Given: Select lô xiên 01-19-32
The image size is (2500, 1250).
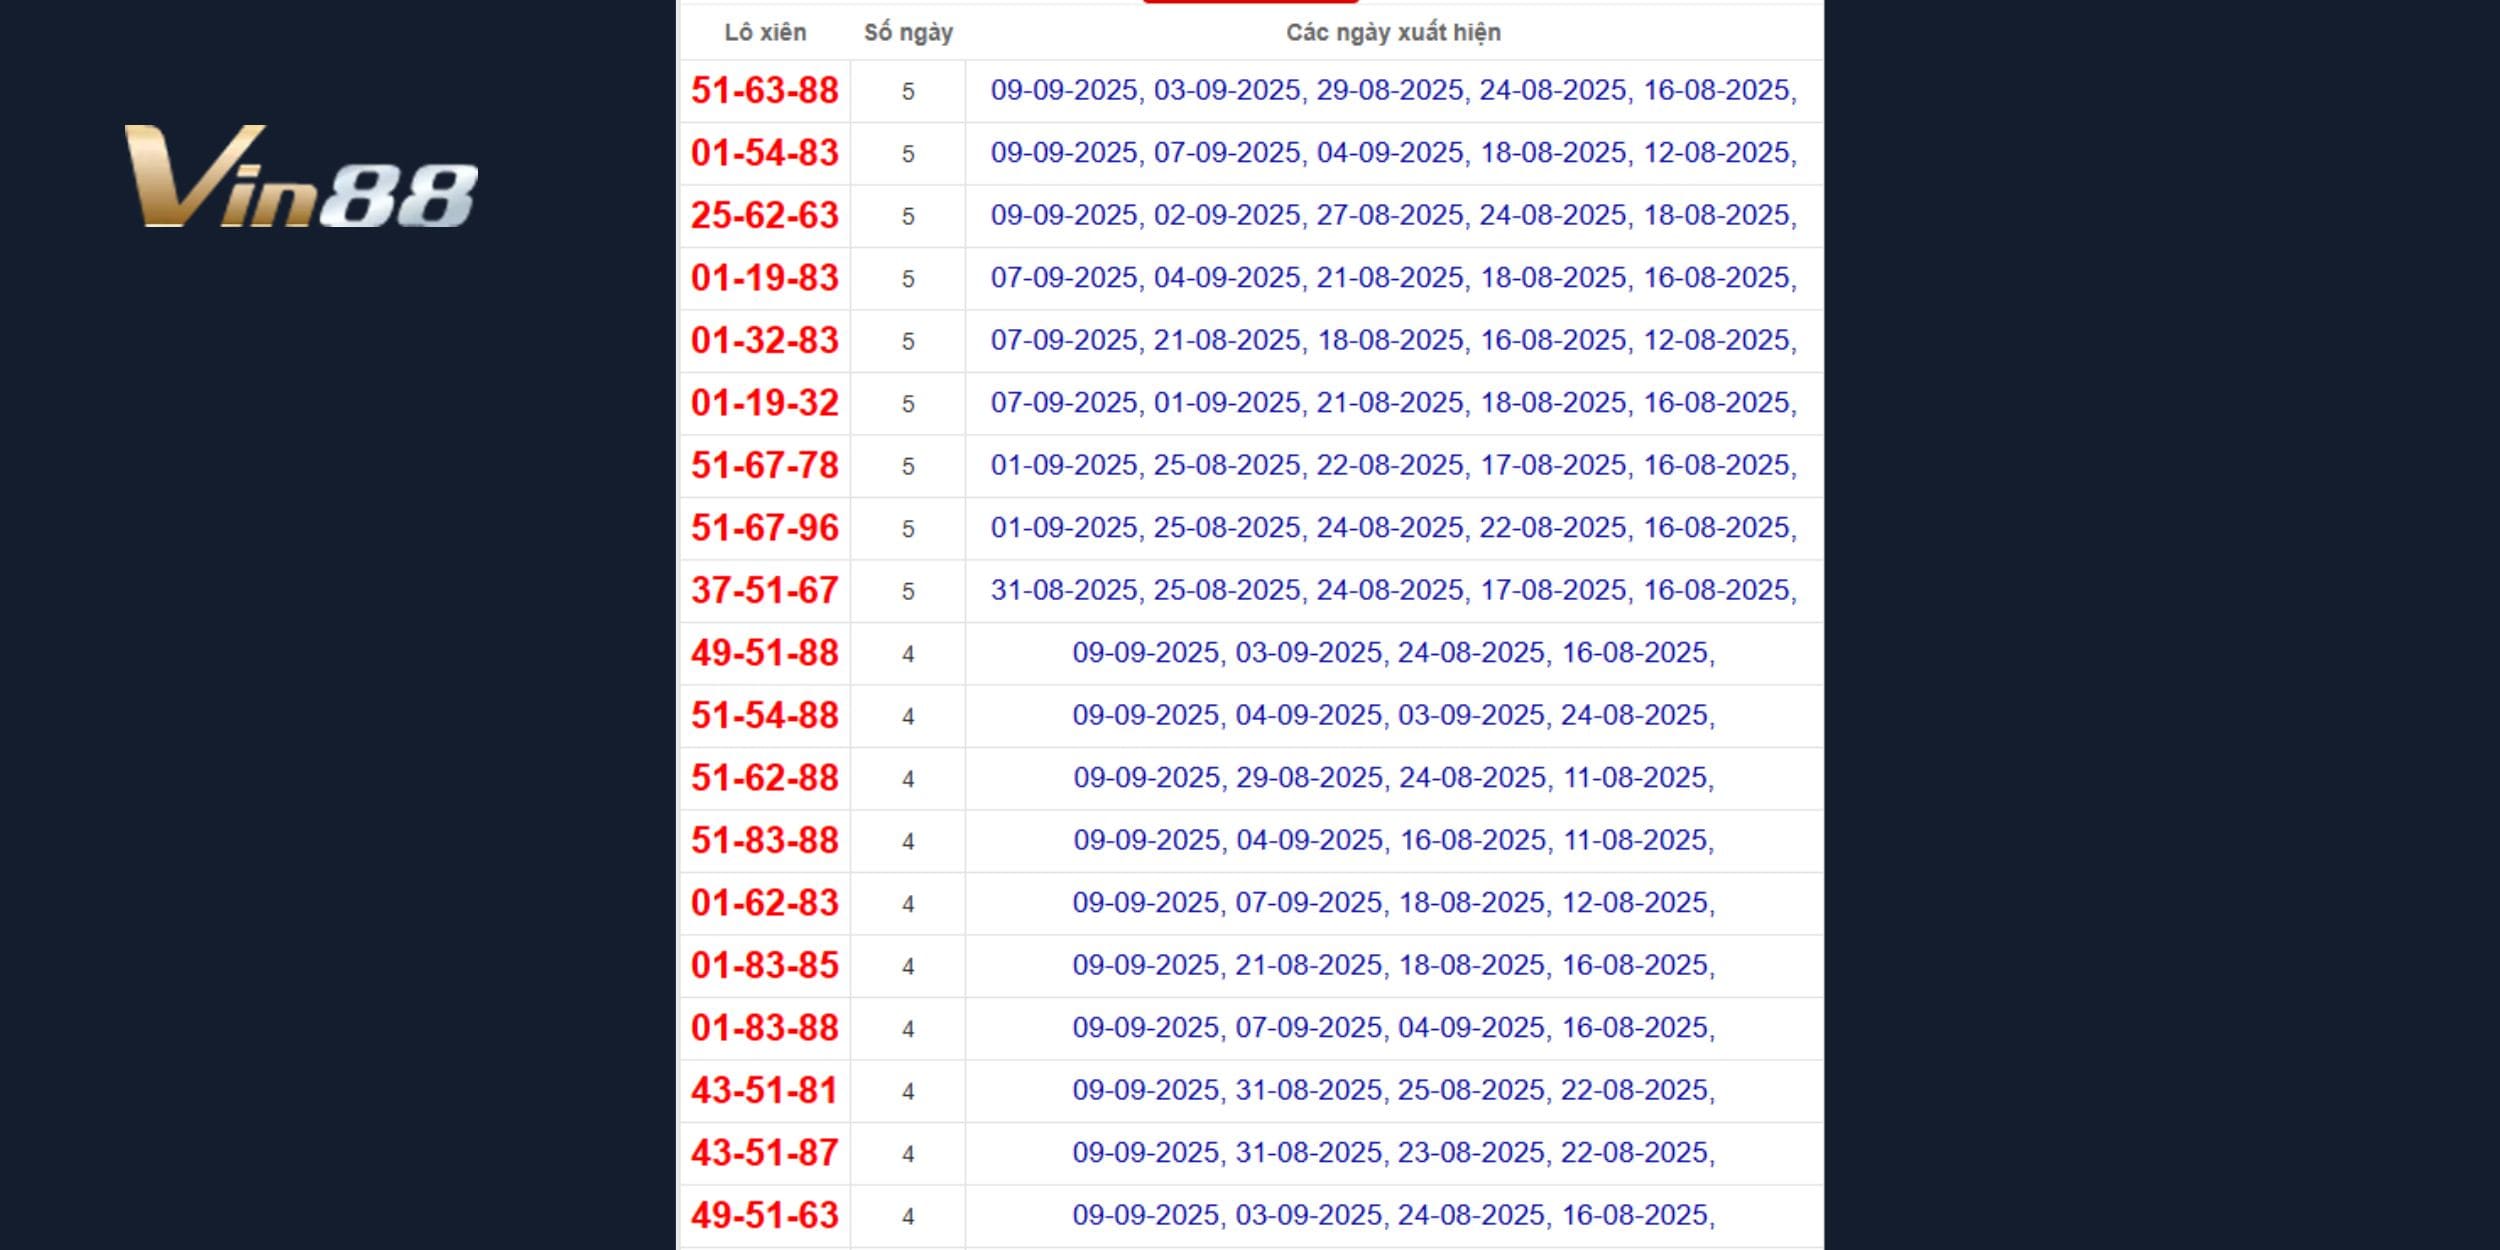Looking at the screenshot, I should click(x=765, y=403).
